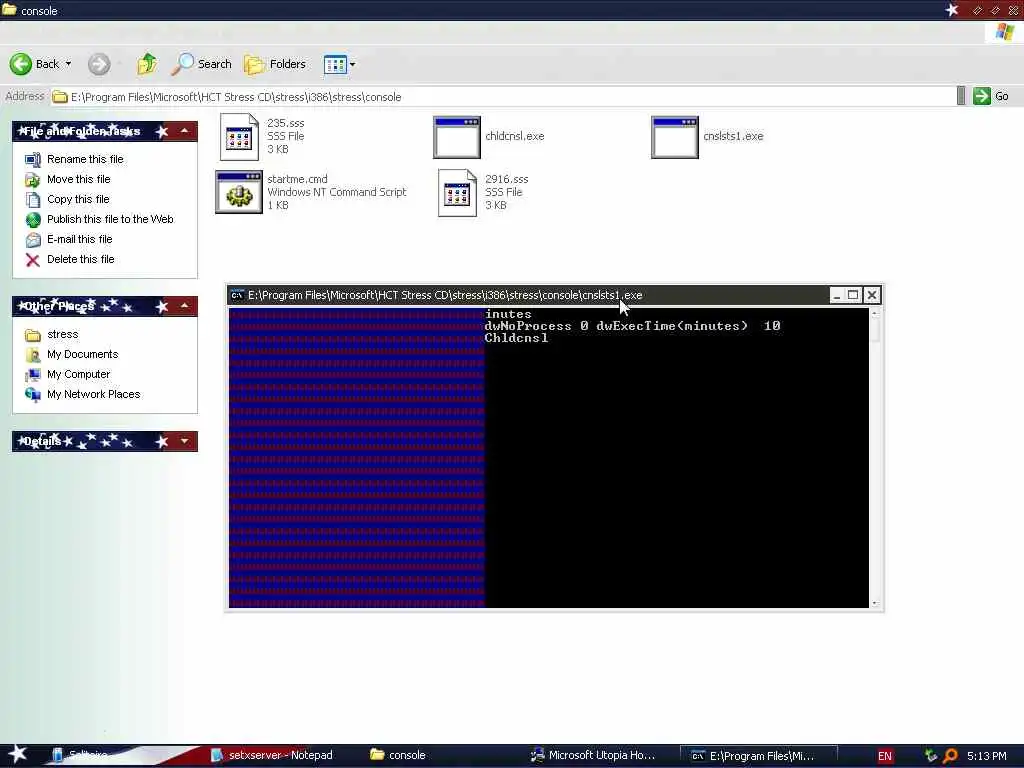Click the Go button

click(x=990, y=96)
